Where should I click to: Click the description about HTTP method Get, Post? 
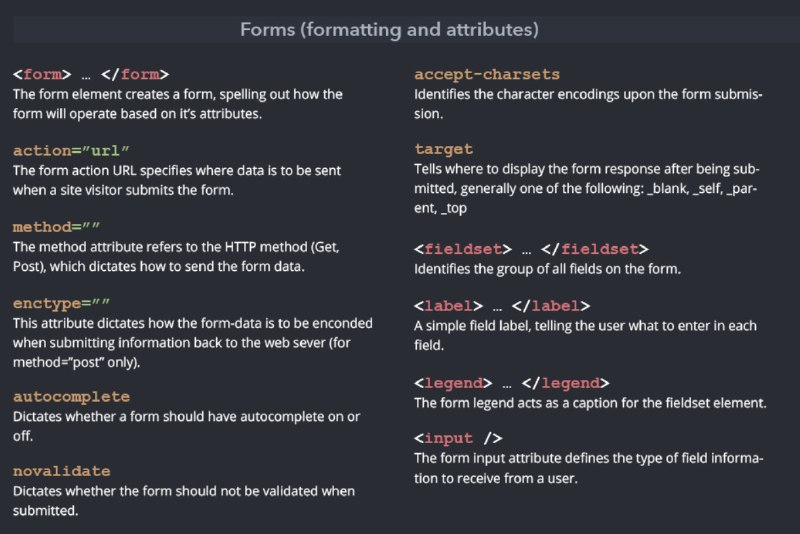click(176, 257)
